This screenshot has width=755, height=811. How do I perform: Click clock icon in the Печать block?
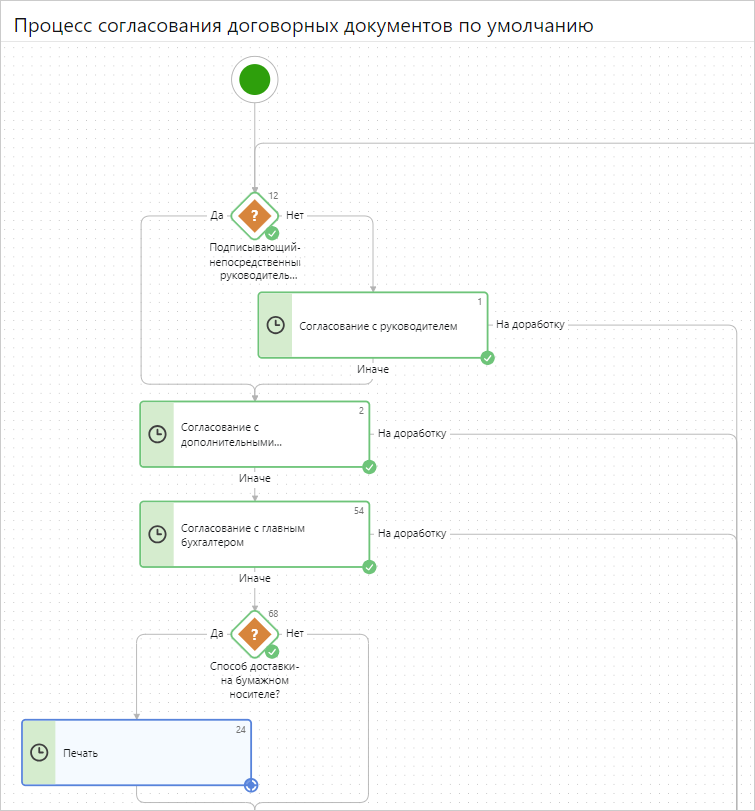[39, 753]
